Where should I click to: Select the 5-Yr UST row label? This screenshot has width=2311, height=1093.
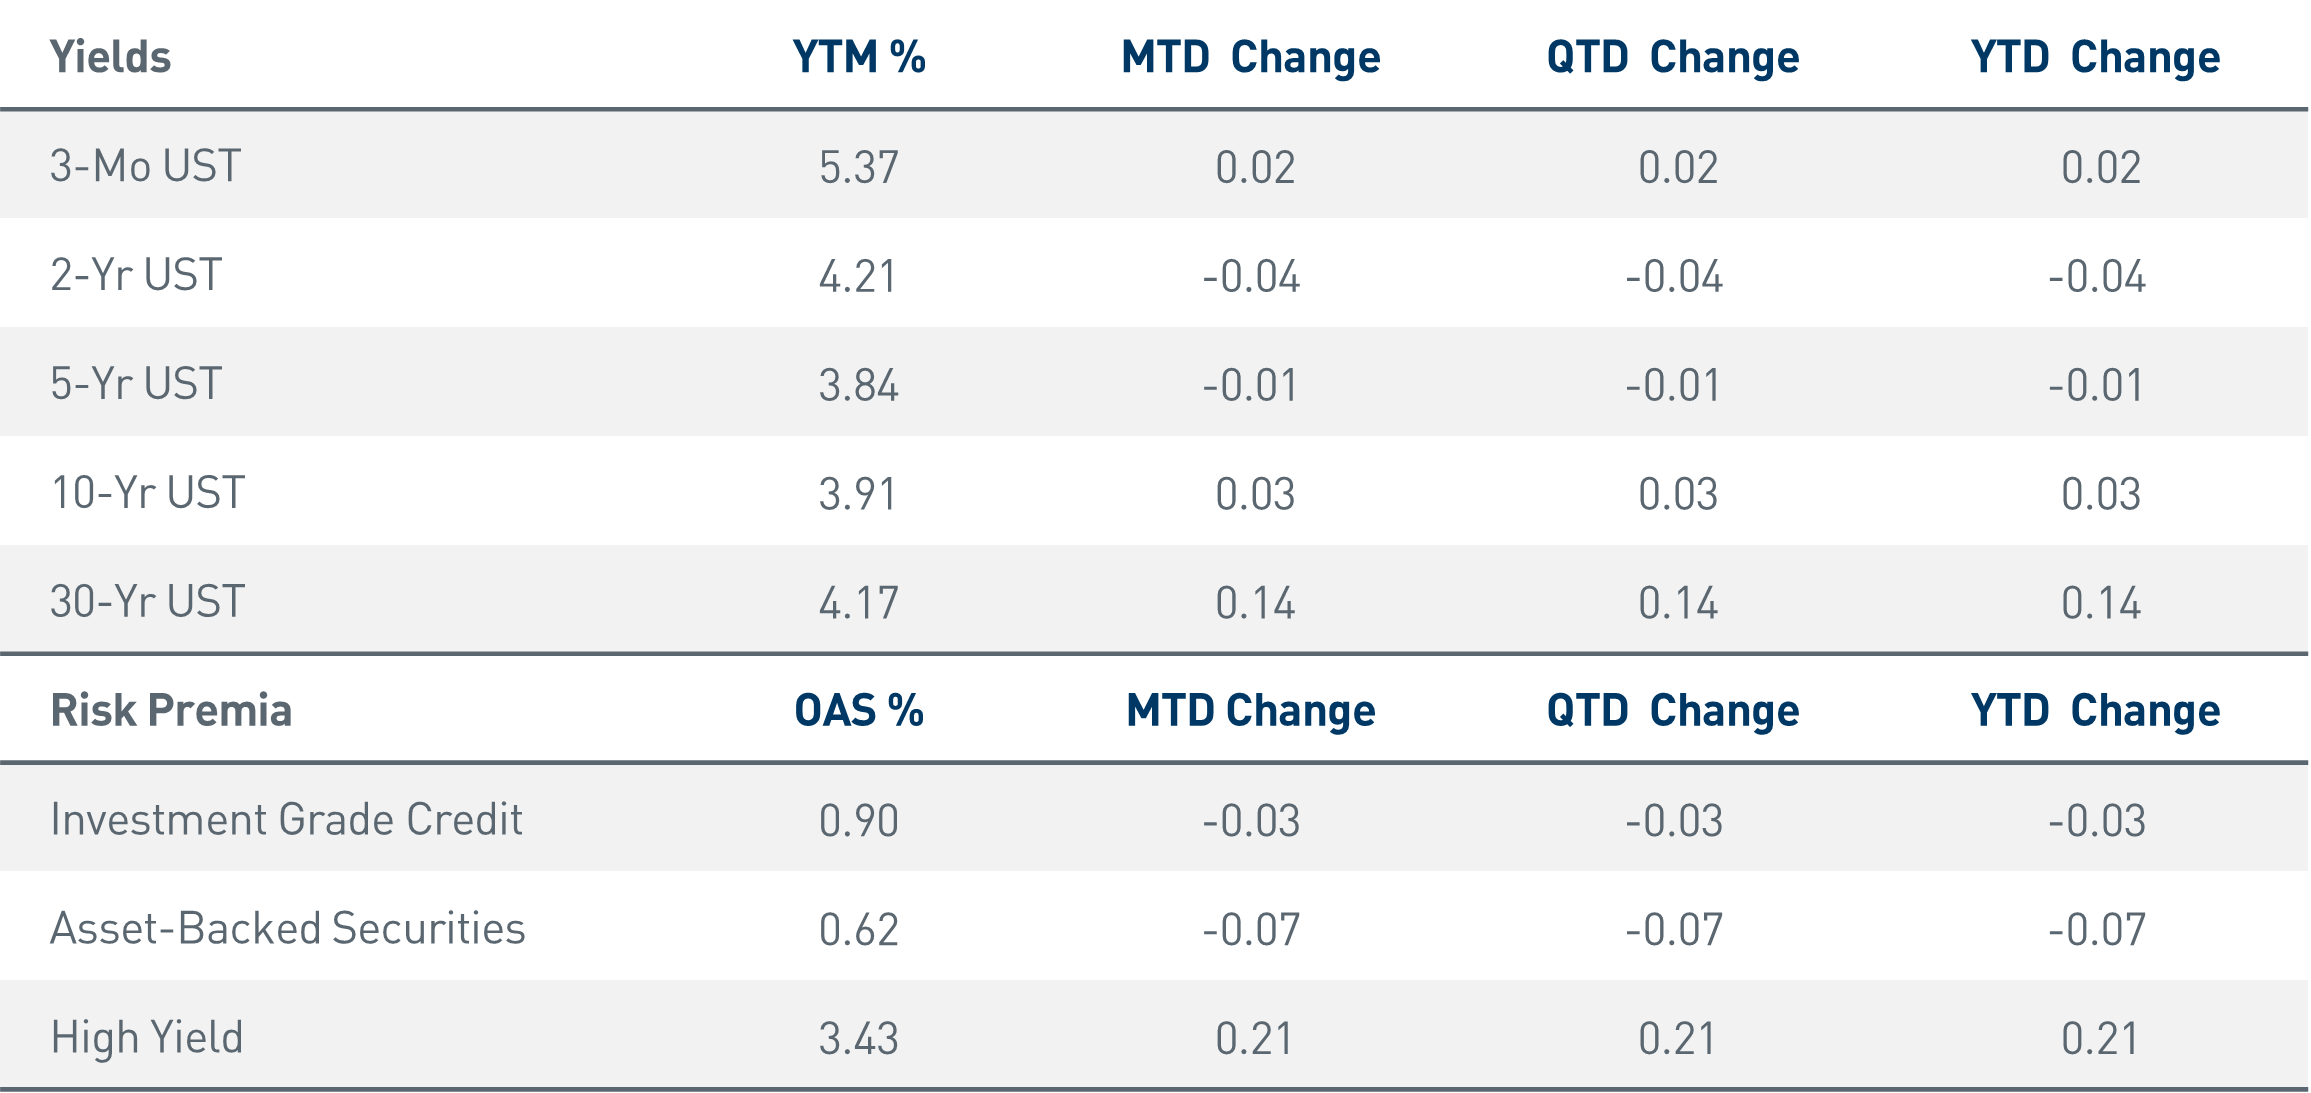[x=136, y=384]
